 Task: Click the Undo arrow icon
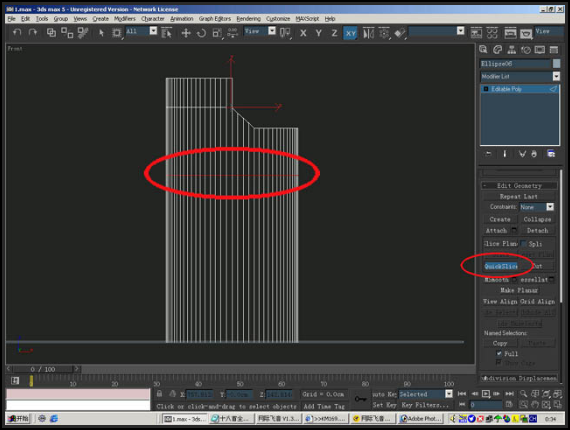click(17, 33)
